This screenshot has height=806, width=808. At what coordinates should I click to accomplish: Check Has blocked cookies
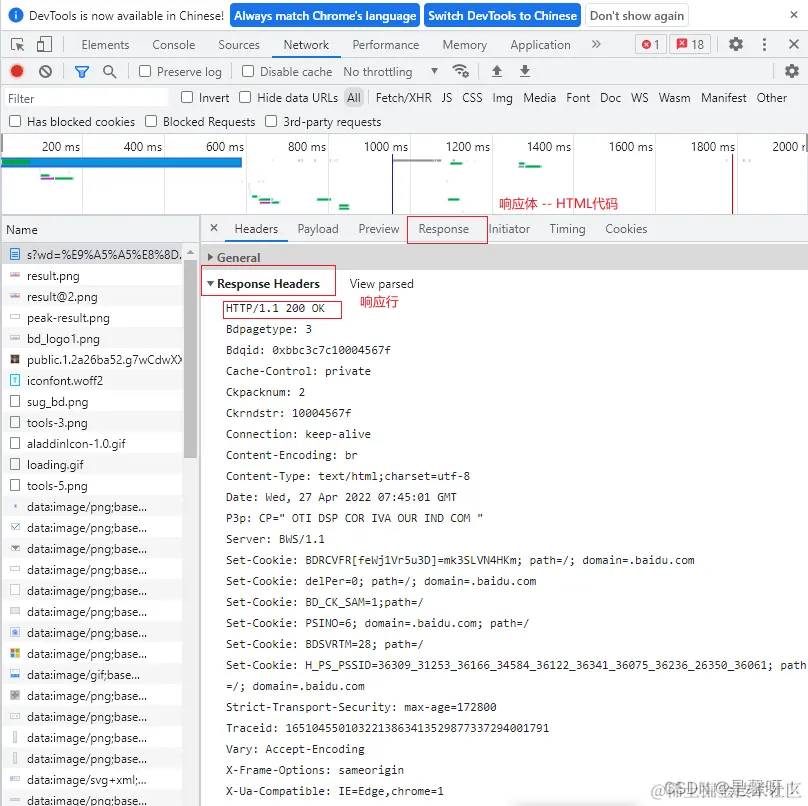15,121
